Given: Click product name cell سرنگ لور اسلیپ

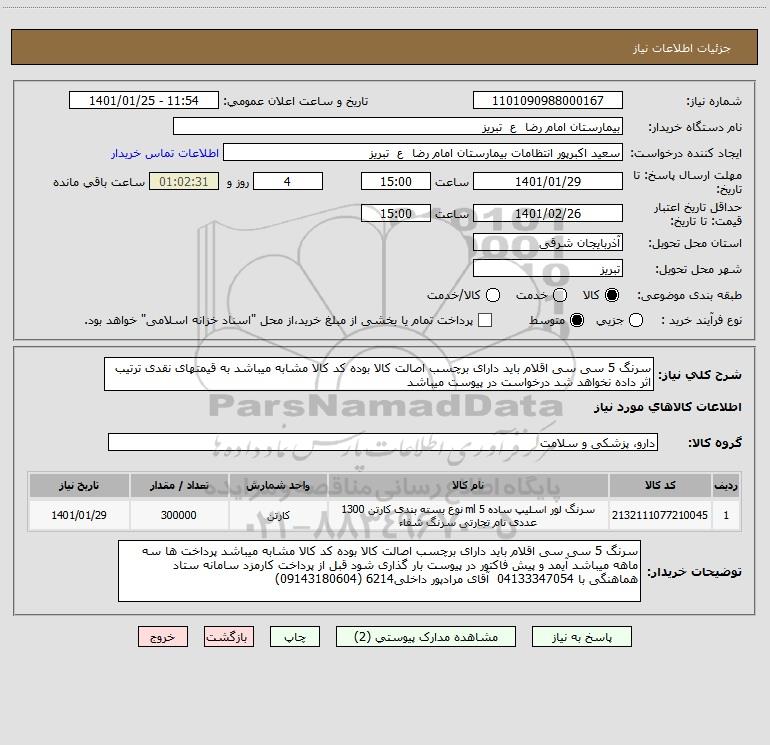Looking at the screenshot, I should pos(468,515).
